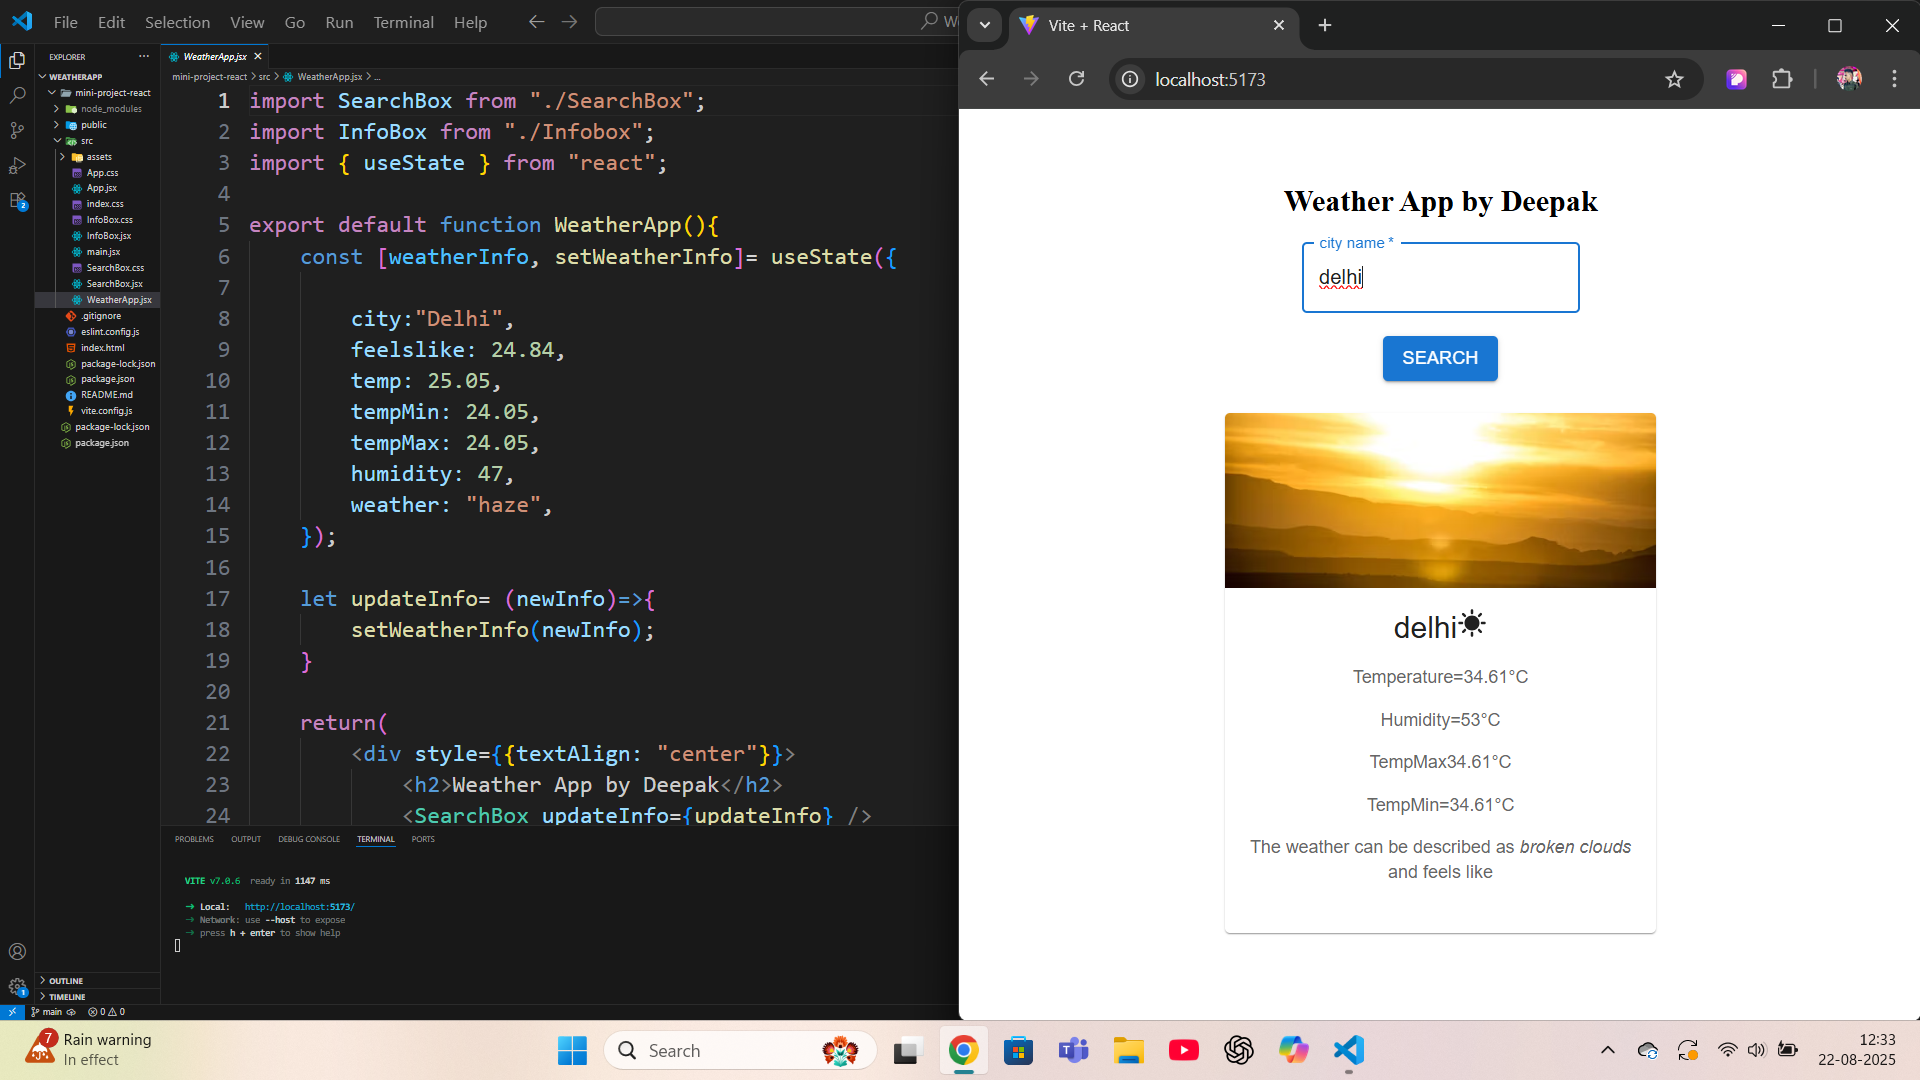This screenshot has width=1920, height=1080.
Task: Switch to the OUTPUT panel tab
Action: (x=246, y=839)
